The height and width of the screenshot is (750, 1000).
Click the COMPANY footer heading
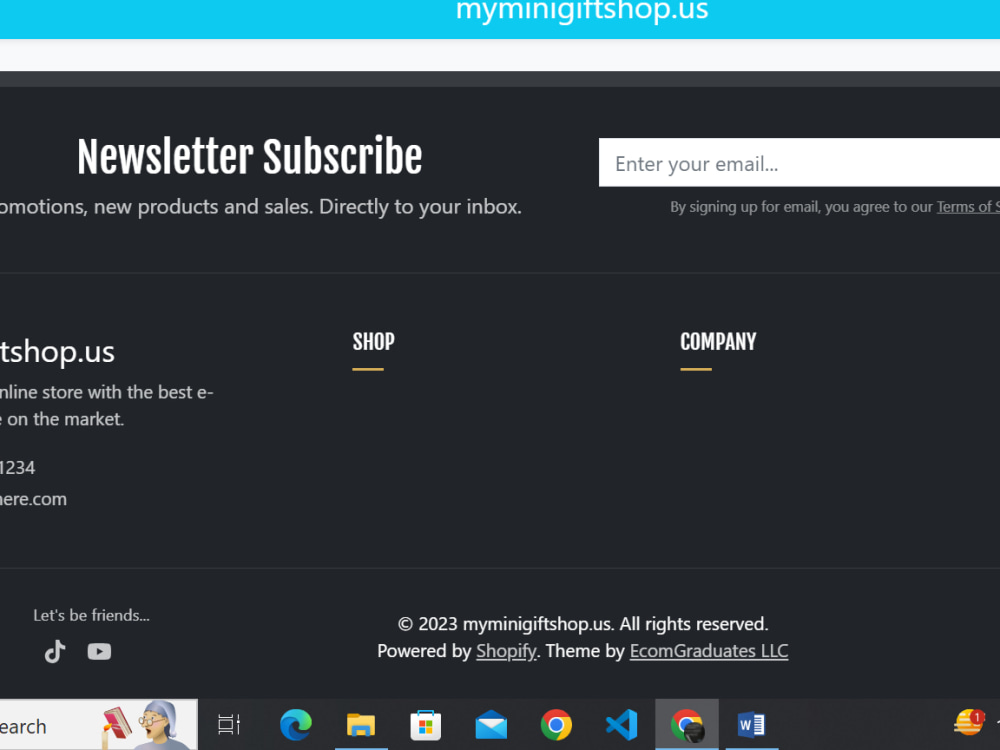[x=718, y=342]
